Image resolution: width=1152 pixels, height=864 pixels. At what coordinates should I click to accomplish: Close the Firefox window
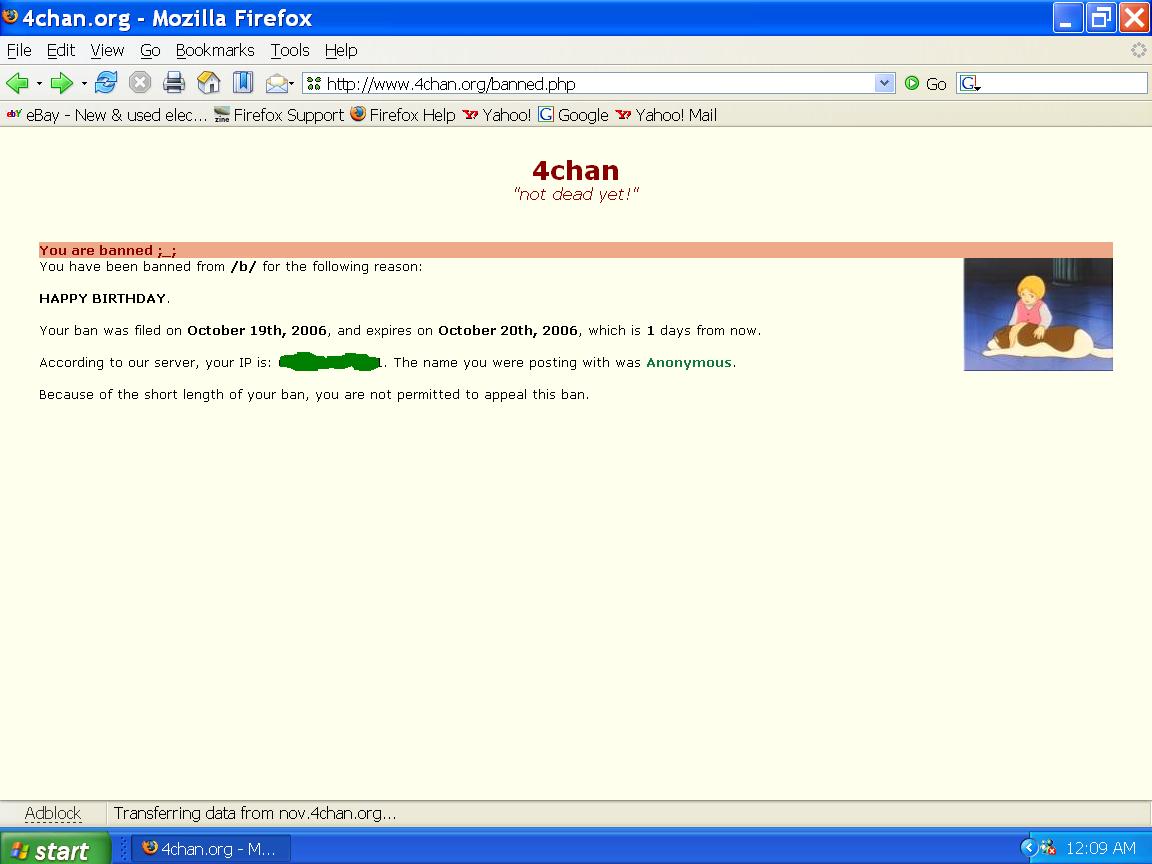click(1133, 18)
